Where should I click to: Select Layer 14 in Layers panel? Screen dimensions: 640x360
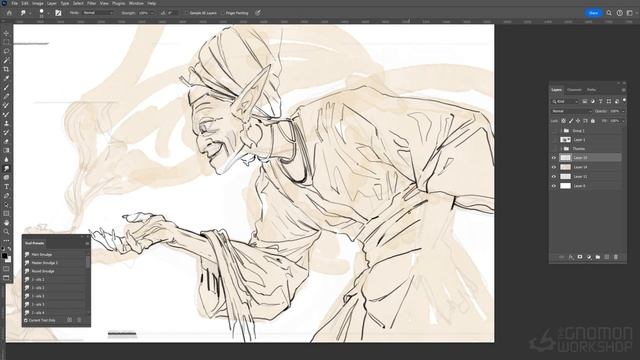click(591, 167)
